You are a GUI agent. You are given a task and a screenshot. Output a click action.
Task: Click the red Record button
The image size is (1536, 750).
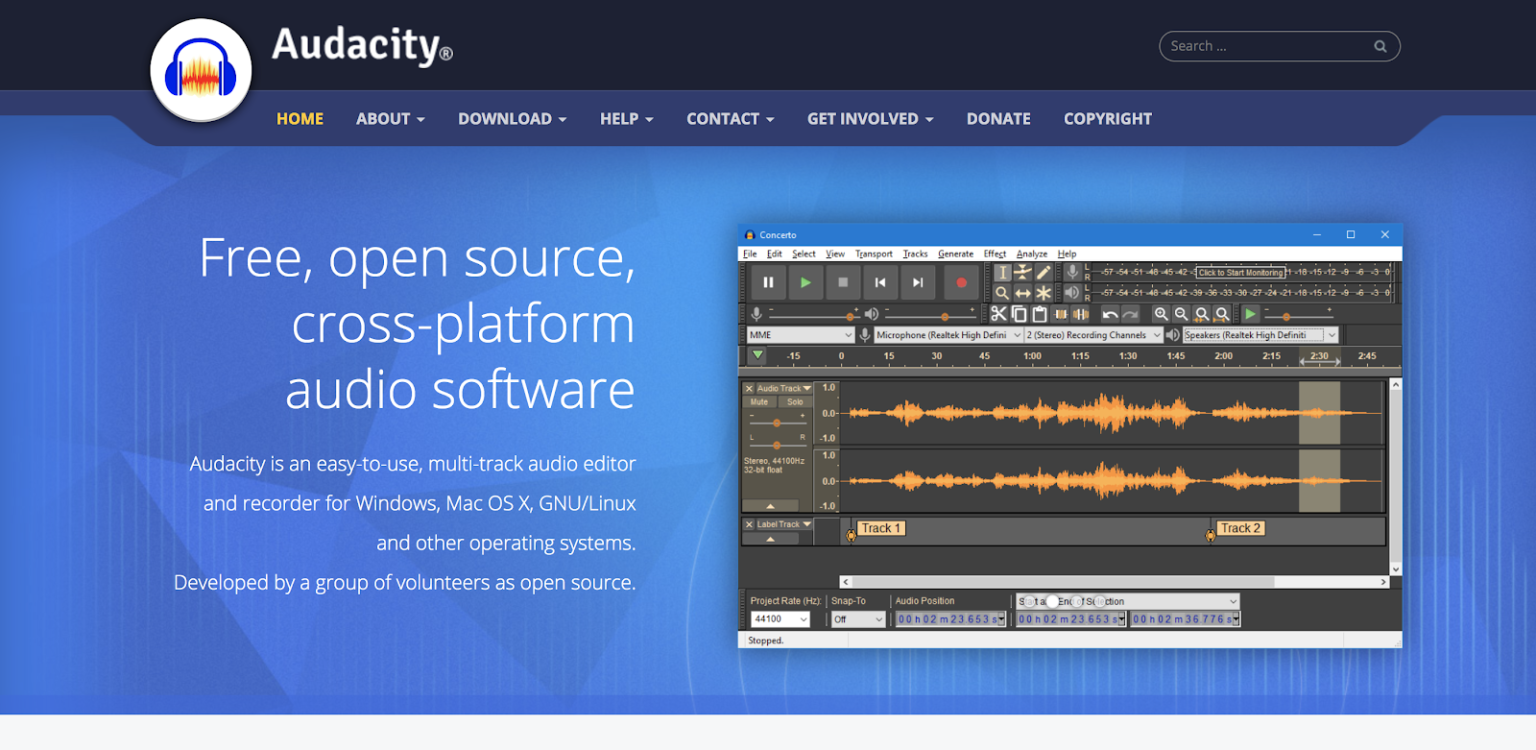click(x=961, y=283)
